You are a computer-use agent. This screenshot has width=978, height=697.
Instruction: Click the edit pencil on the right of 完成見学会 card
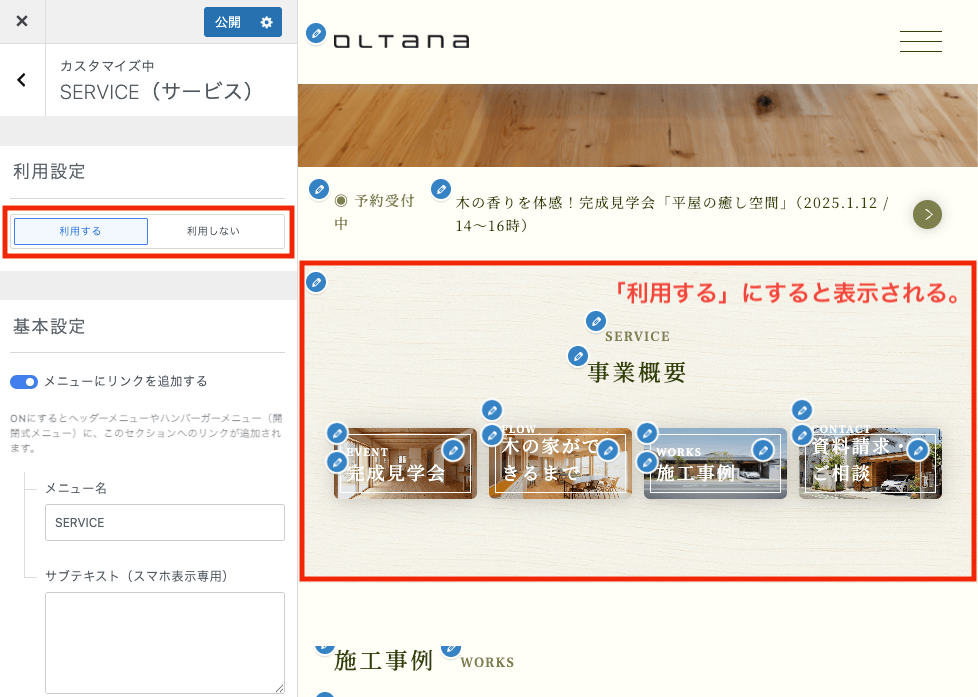click(453, 449)
